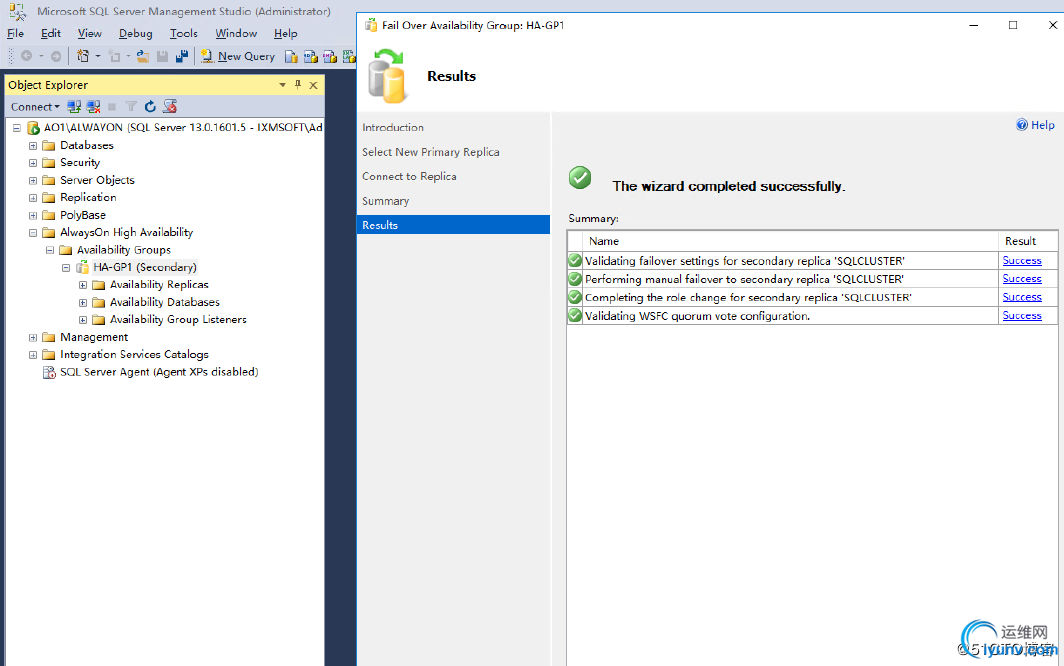Expand the Databases folder
The width and height of the screenshot is (1064, 666).
pos(33,145)
